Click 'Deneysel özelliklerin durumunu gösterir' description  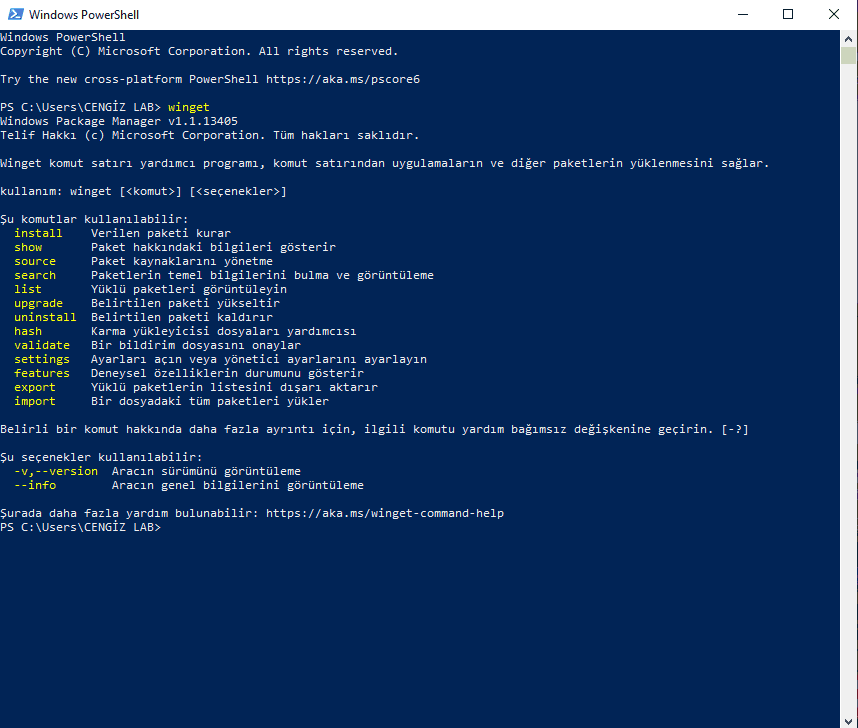point(227,373)
